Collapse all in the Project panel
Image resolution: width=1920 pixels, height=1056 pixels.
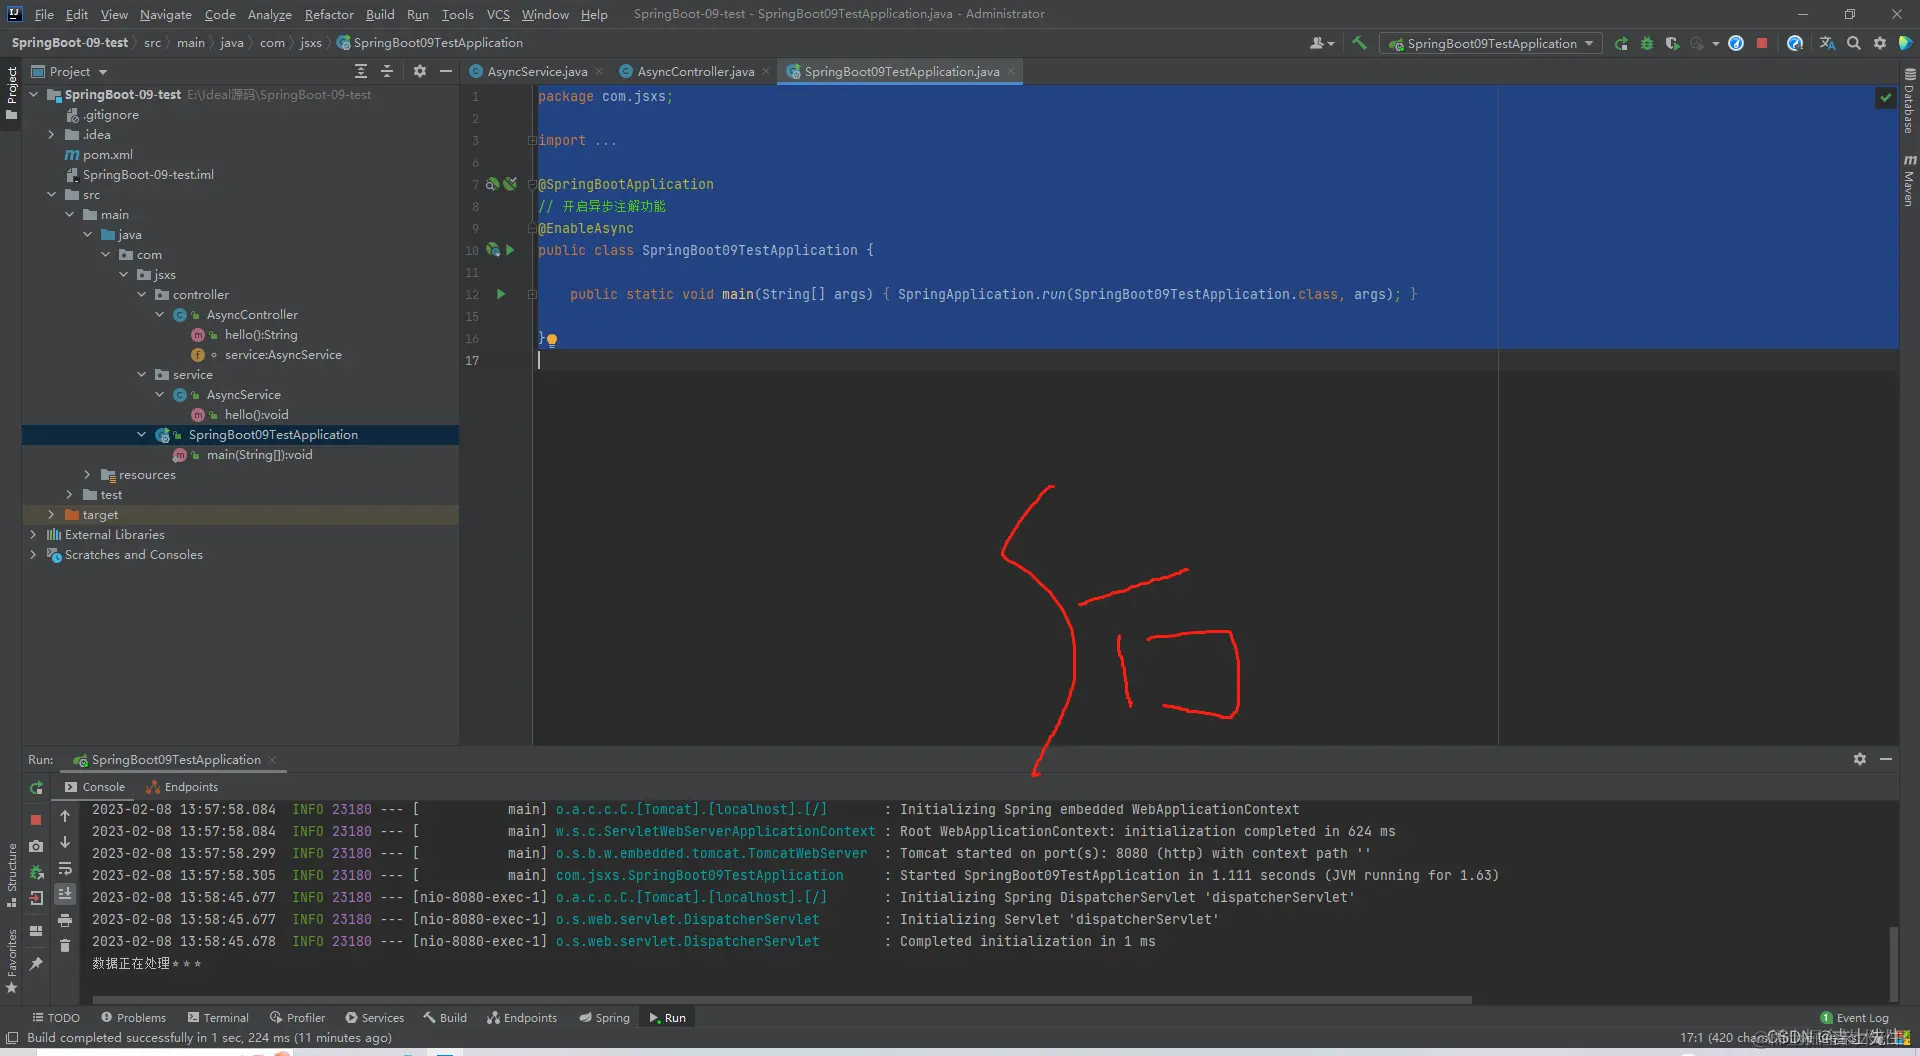click(388, 71)
